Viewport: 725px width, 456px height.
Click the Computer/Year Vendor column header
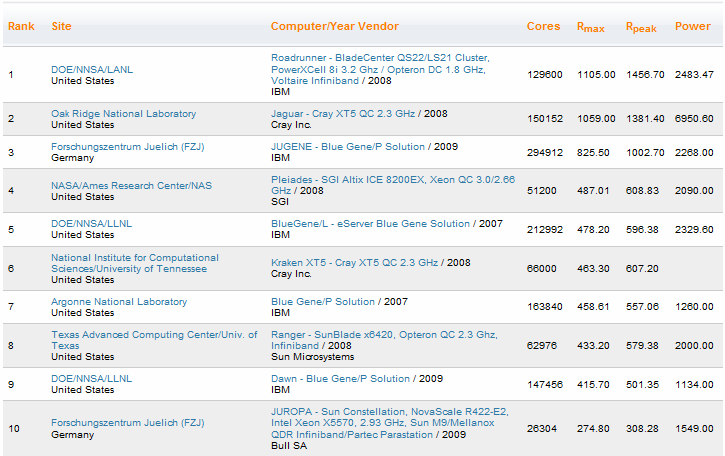pyautogui.click(x=335, y=26)
